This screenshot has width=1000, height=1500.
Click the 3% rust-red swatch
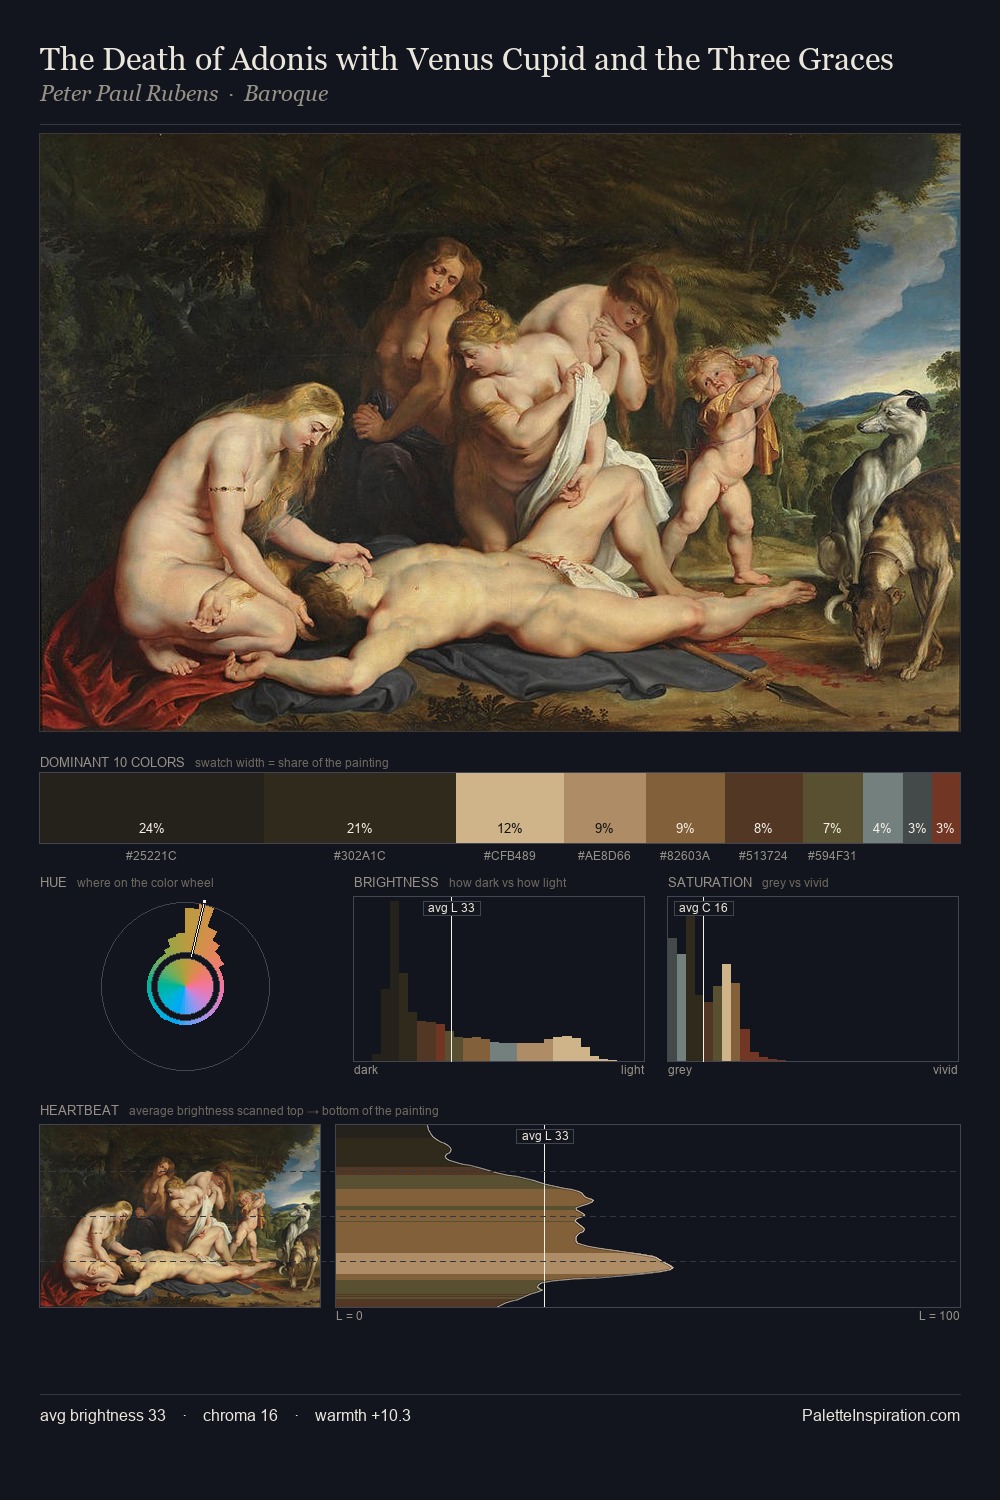click(x=946, y=808)
